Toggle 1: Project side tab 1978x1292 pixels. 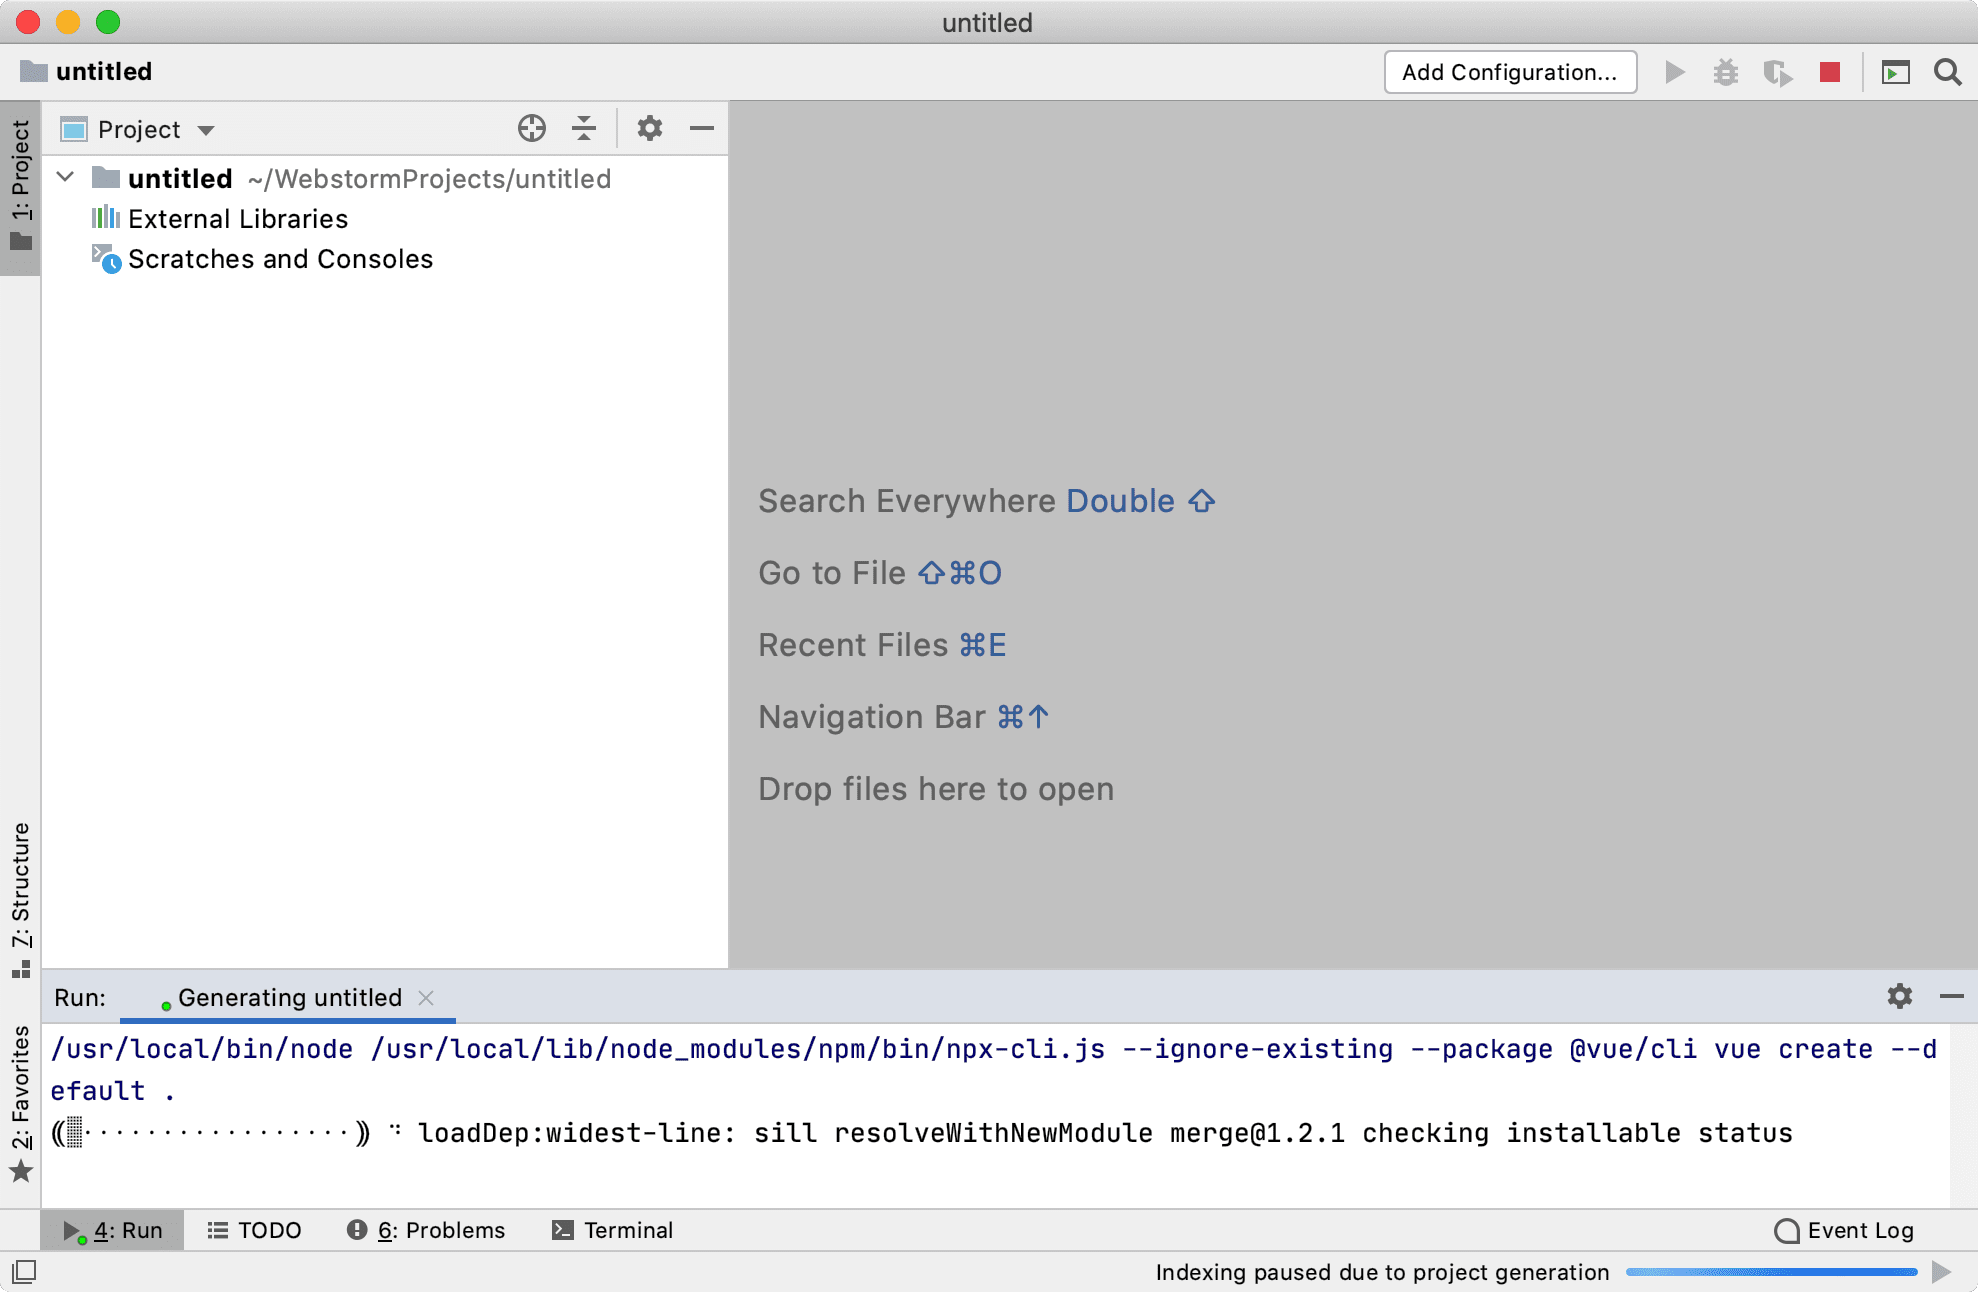[20, 186]
